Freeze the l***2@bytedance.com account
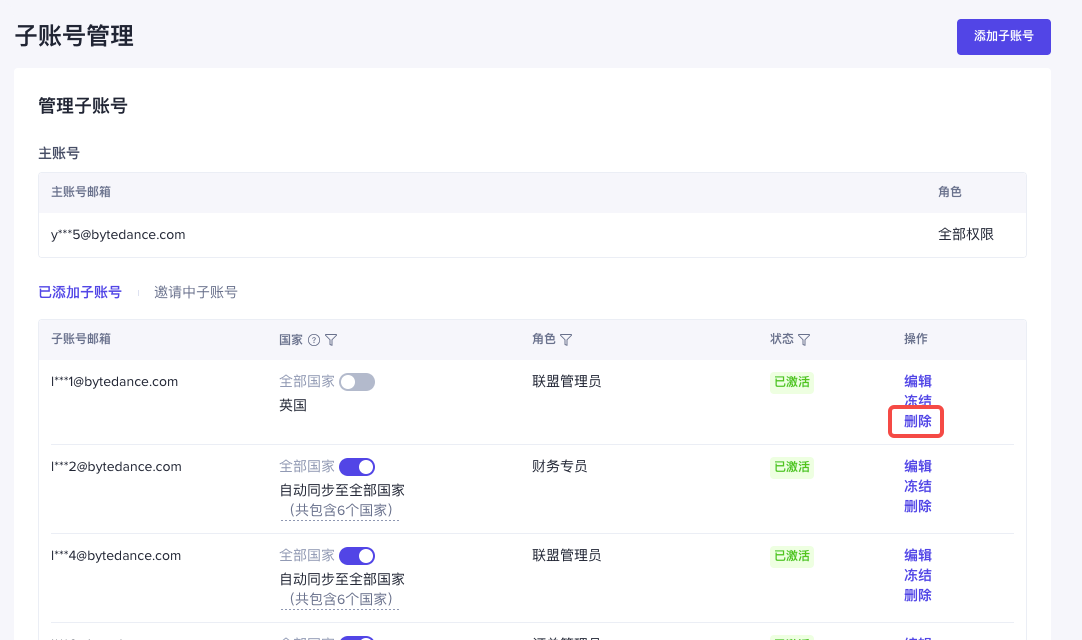Screen dimensions: 1082x640 tap(917, 487)
